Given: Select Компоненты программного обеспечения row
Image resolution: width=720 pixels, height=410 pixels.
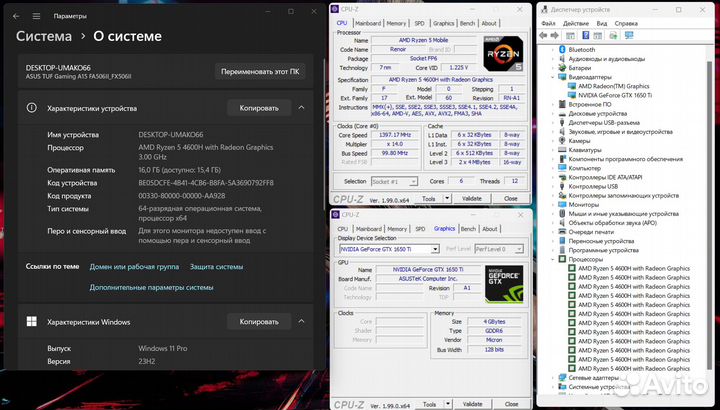Looking at the screenshot, I should point(625,159).
